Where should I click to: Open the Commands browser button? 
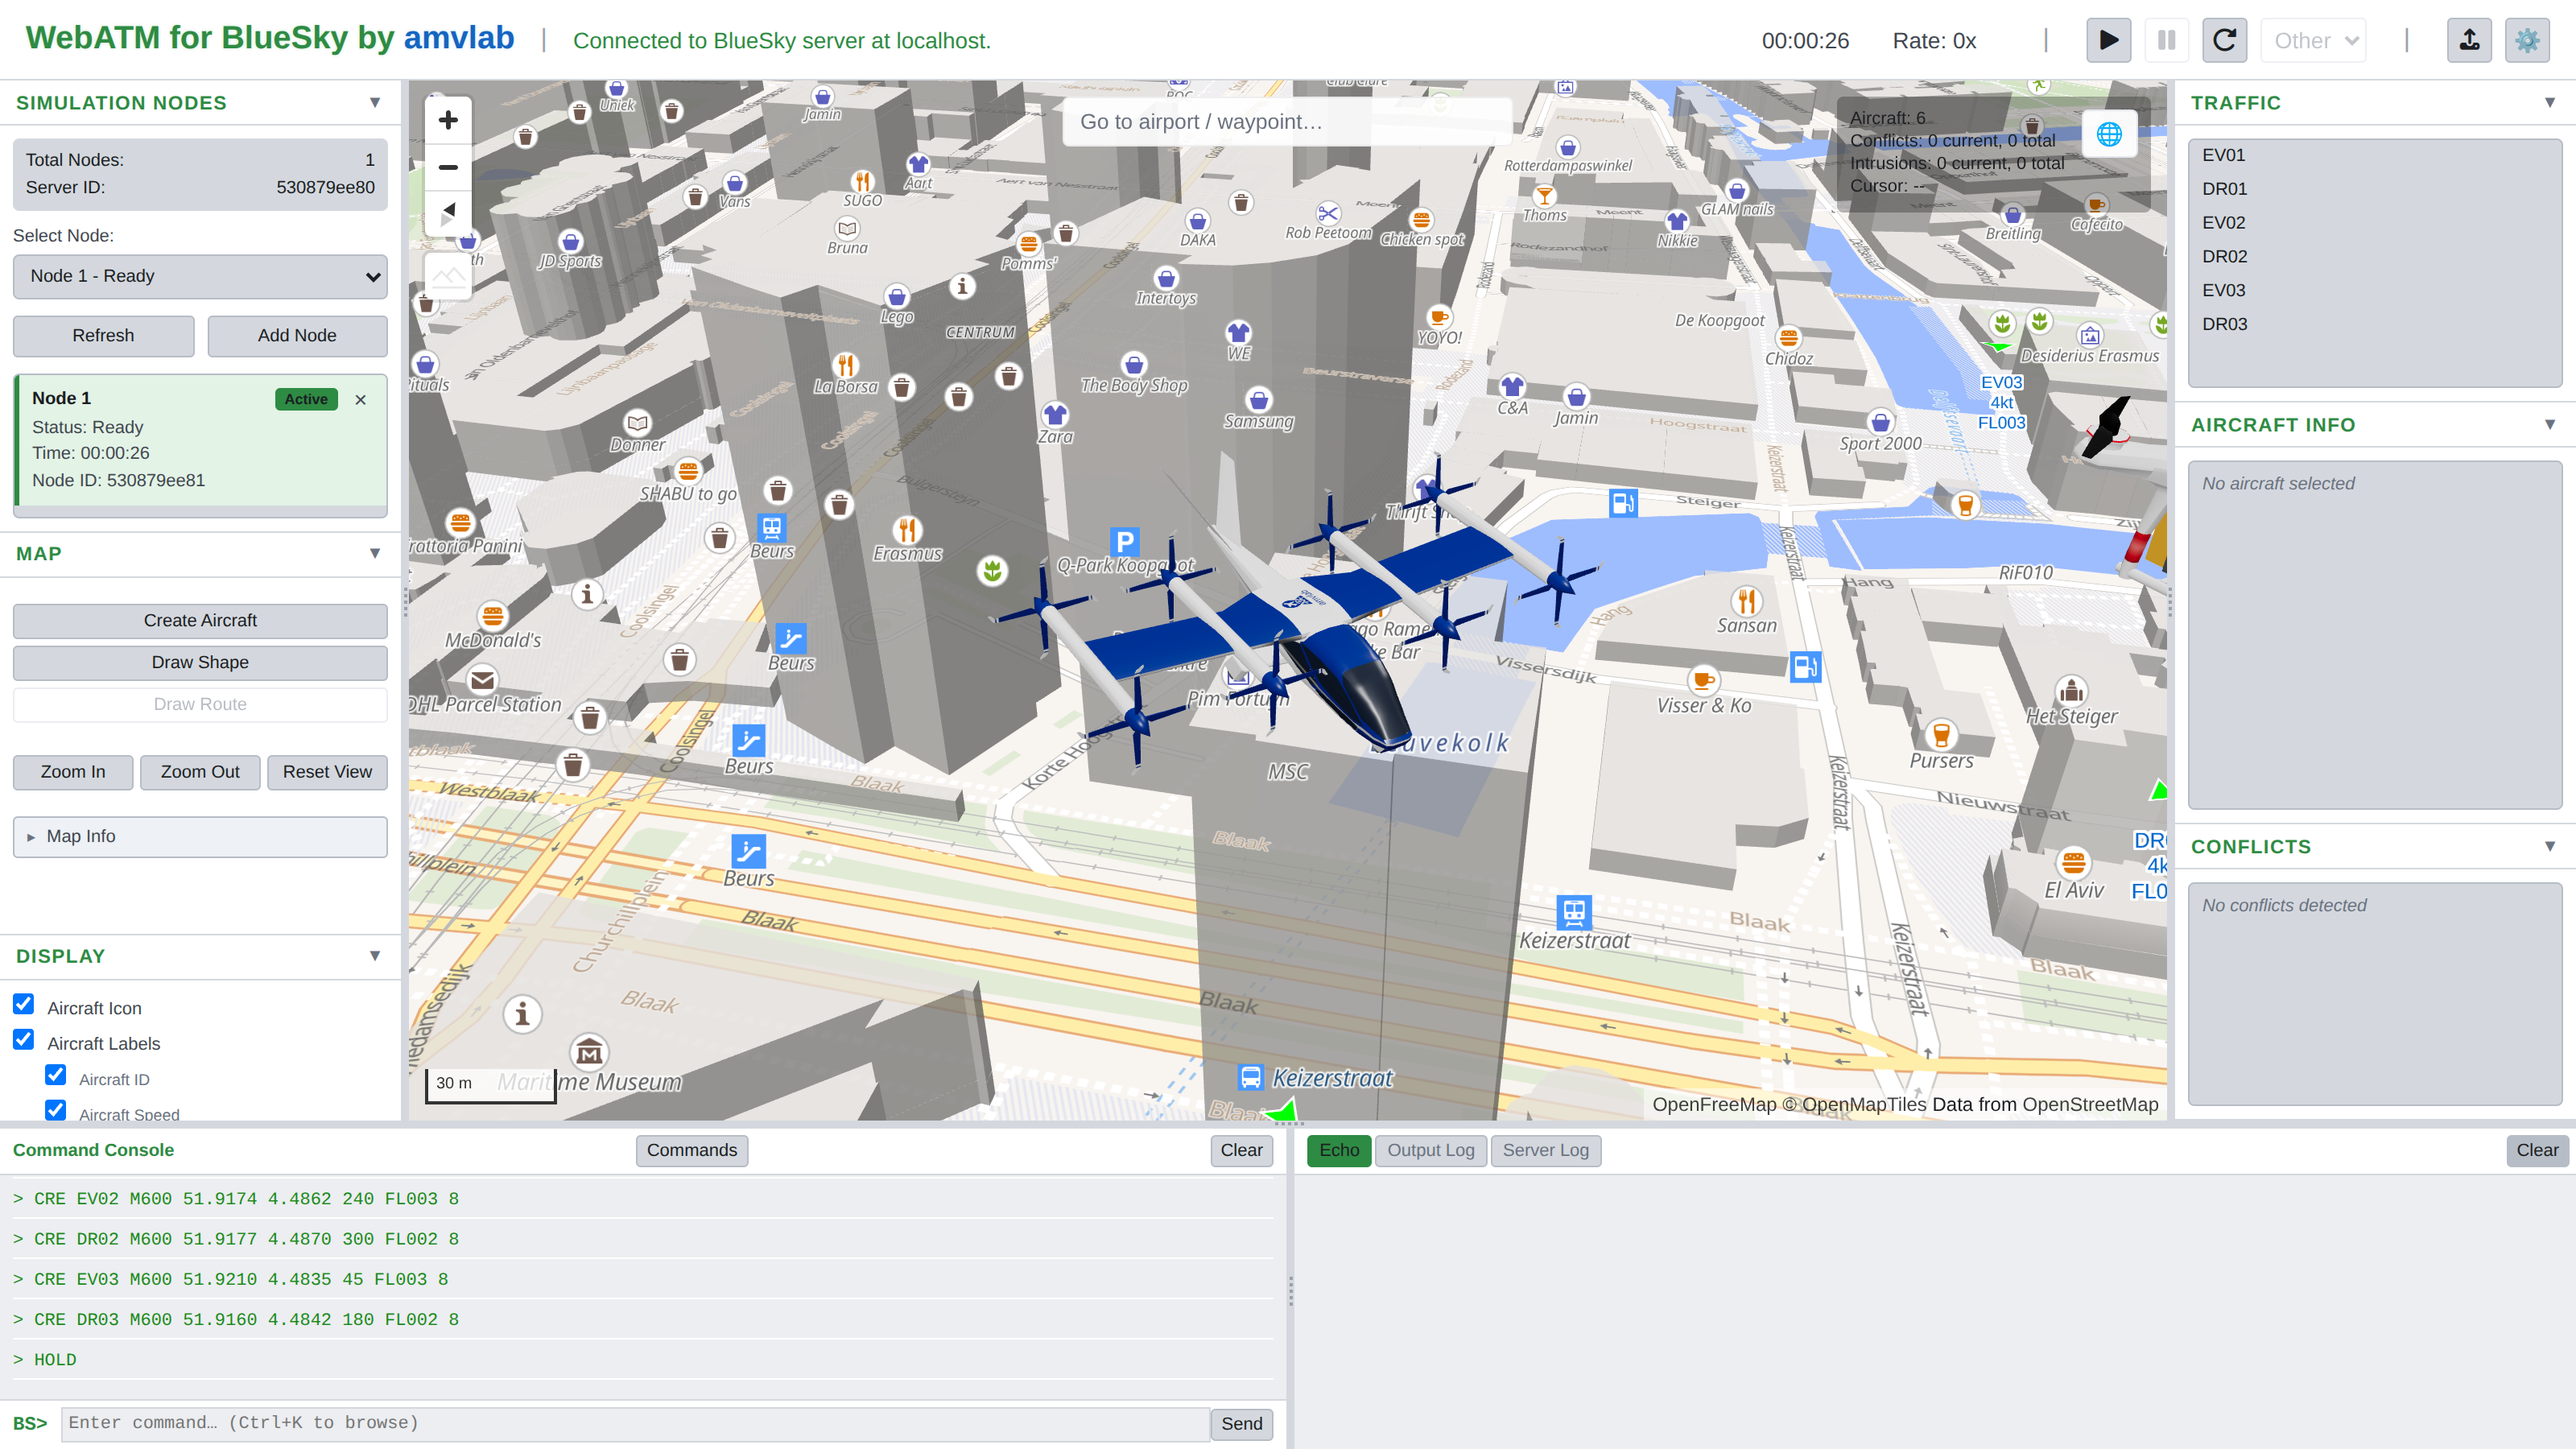click(x=691, y=1150)
